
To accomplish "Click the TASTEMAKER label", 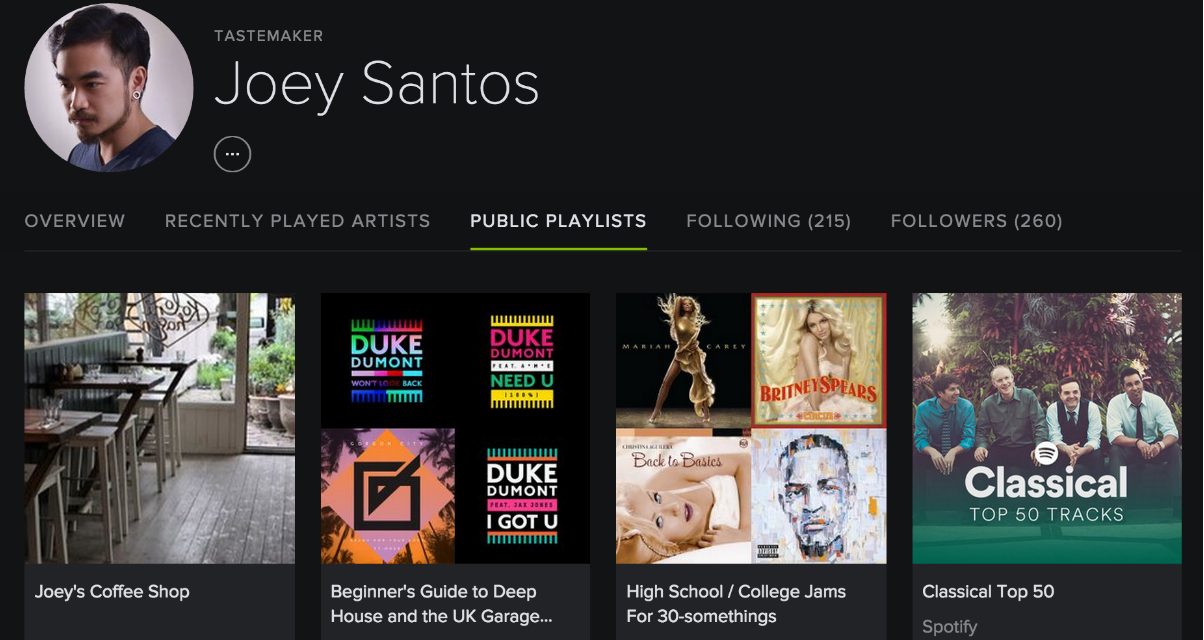I will coord(268,36).
